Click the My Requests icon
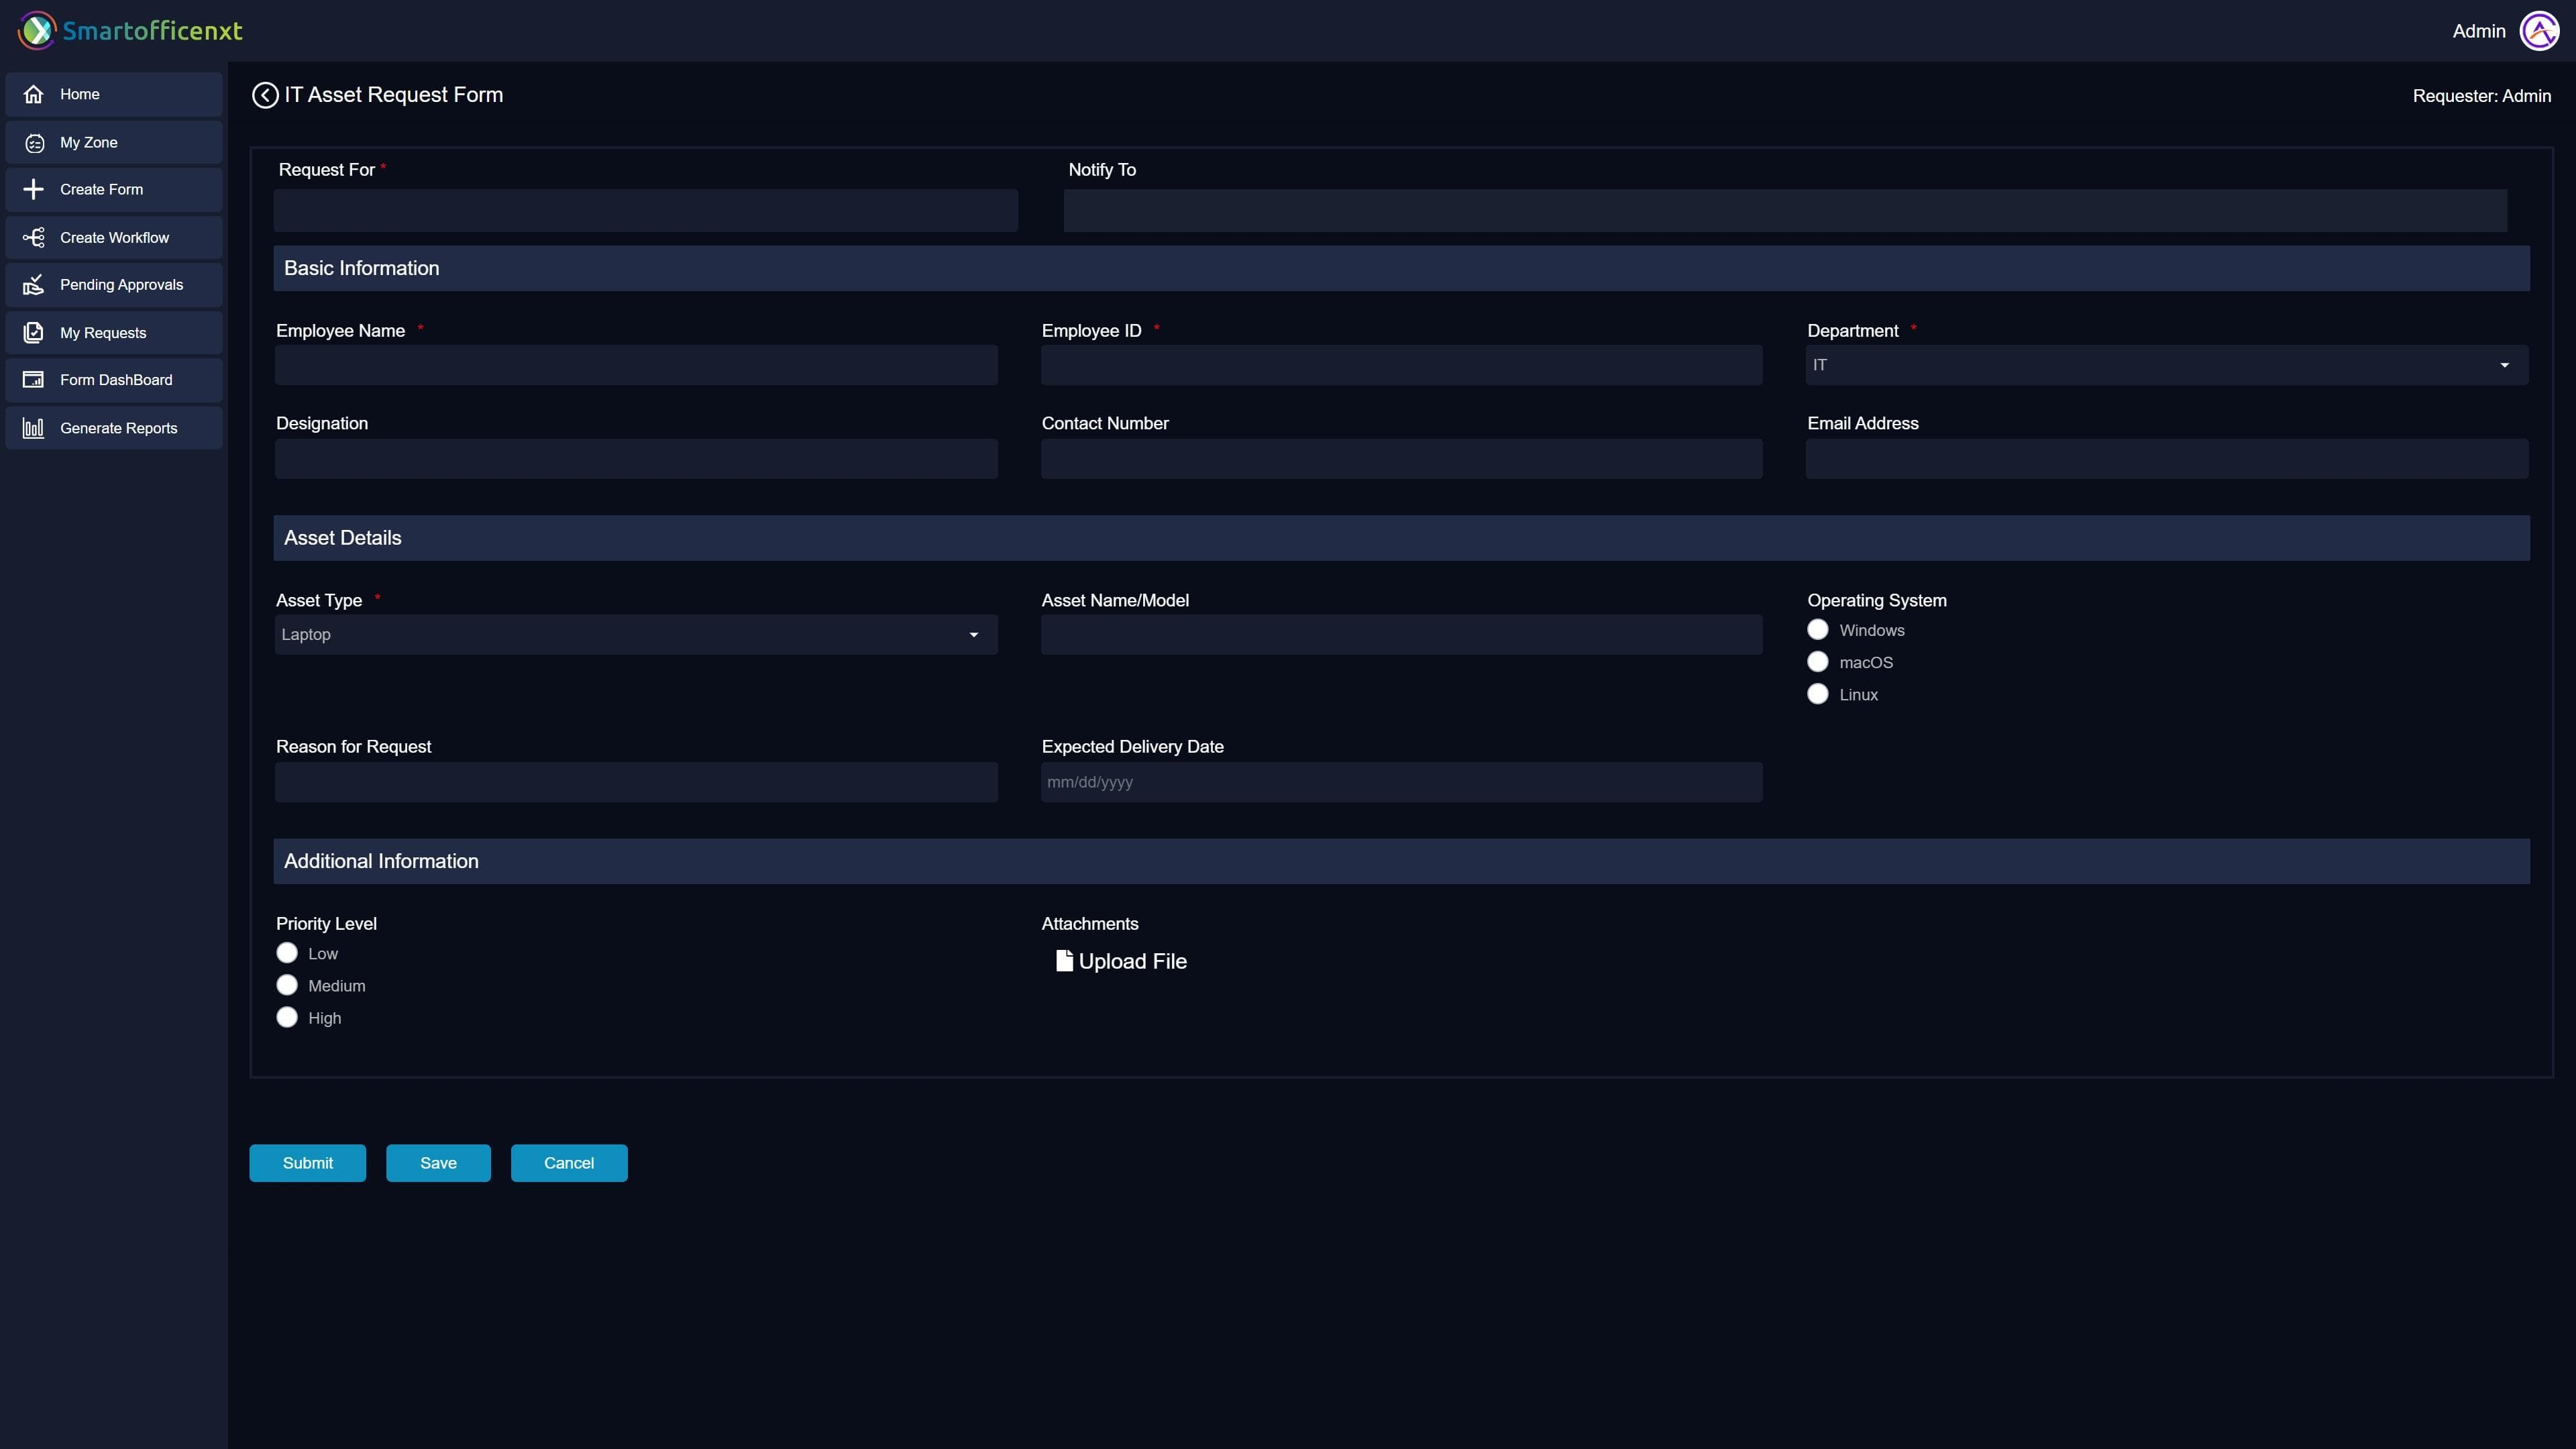The image size is (2576, 1449). [34, 332]
